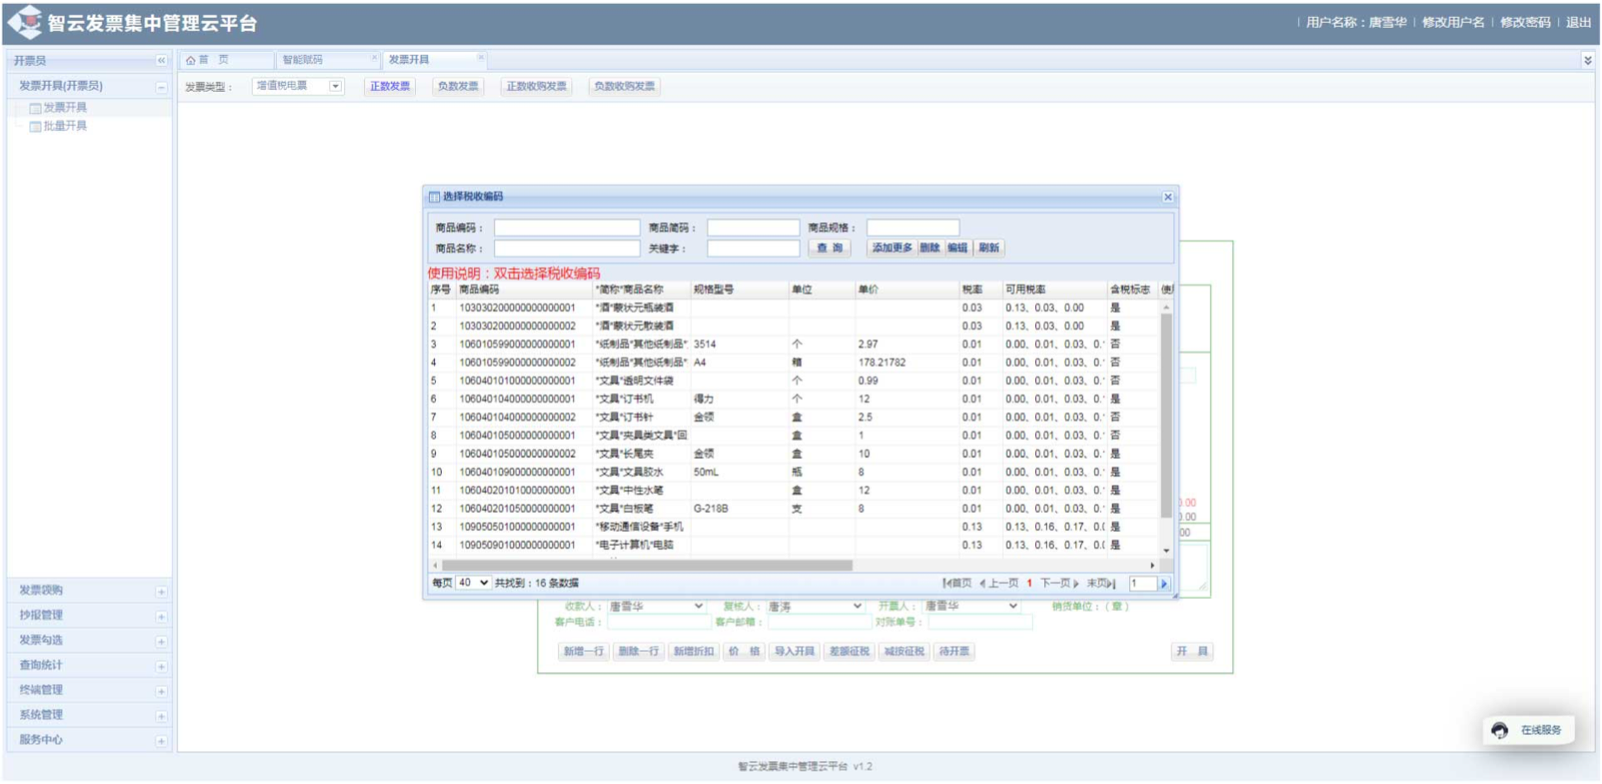1602x784 pixels.
Task: Close the 选择税收编码 dialog
Action: pos(1167,197)
